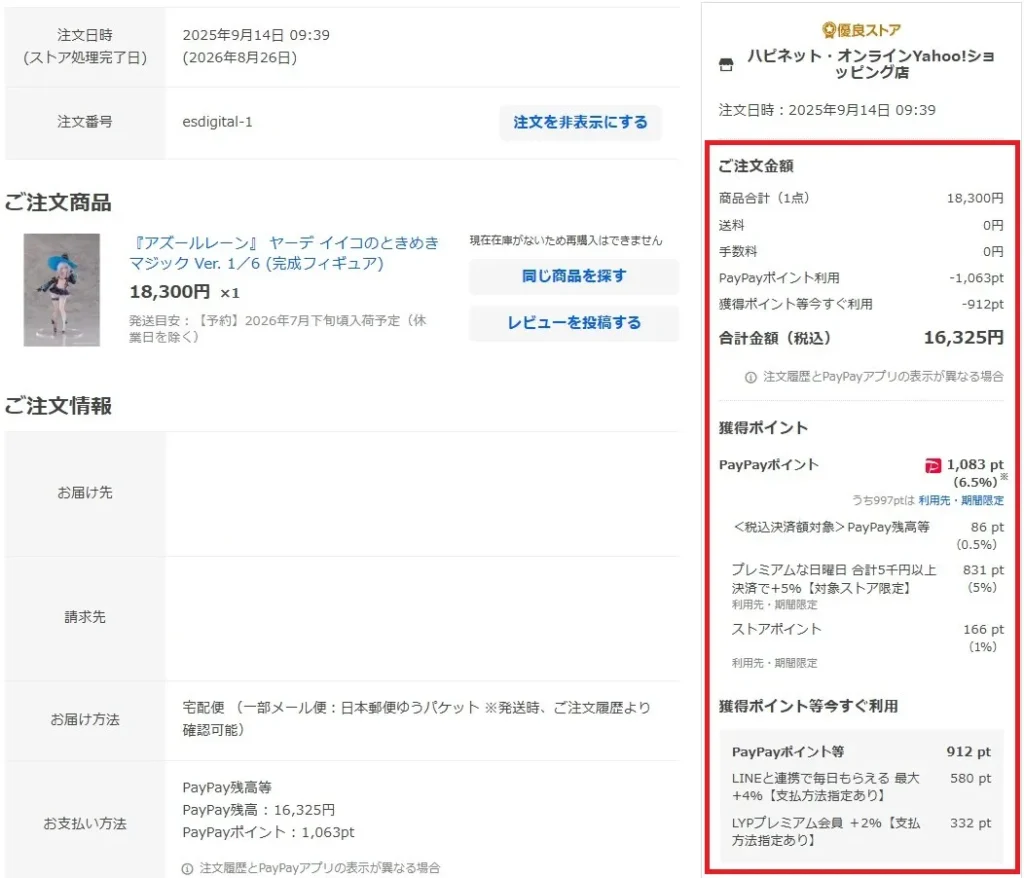The image size is (1024, 878).
Task: Click the 宅配便 delivery method description
Action: pyautogui.click(x=417, y=719)
